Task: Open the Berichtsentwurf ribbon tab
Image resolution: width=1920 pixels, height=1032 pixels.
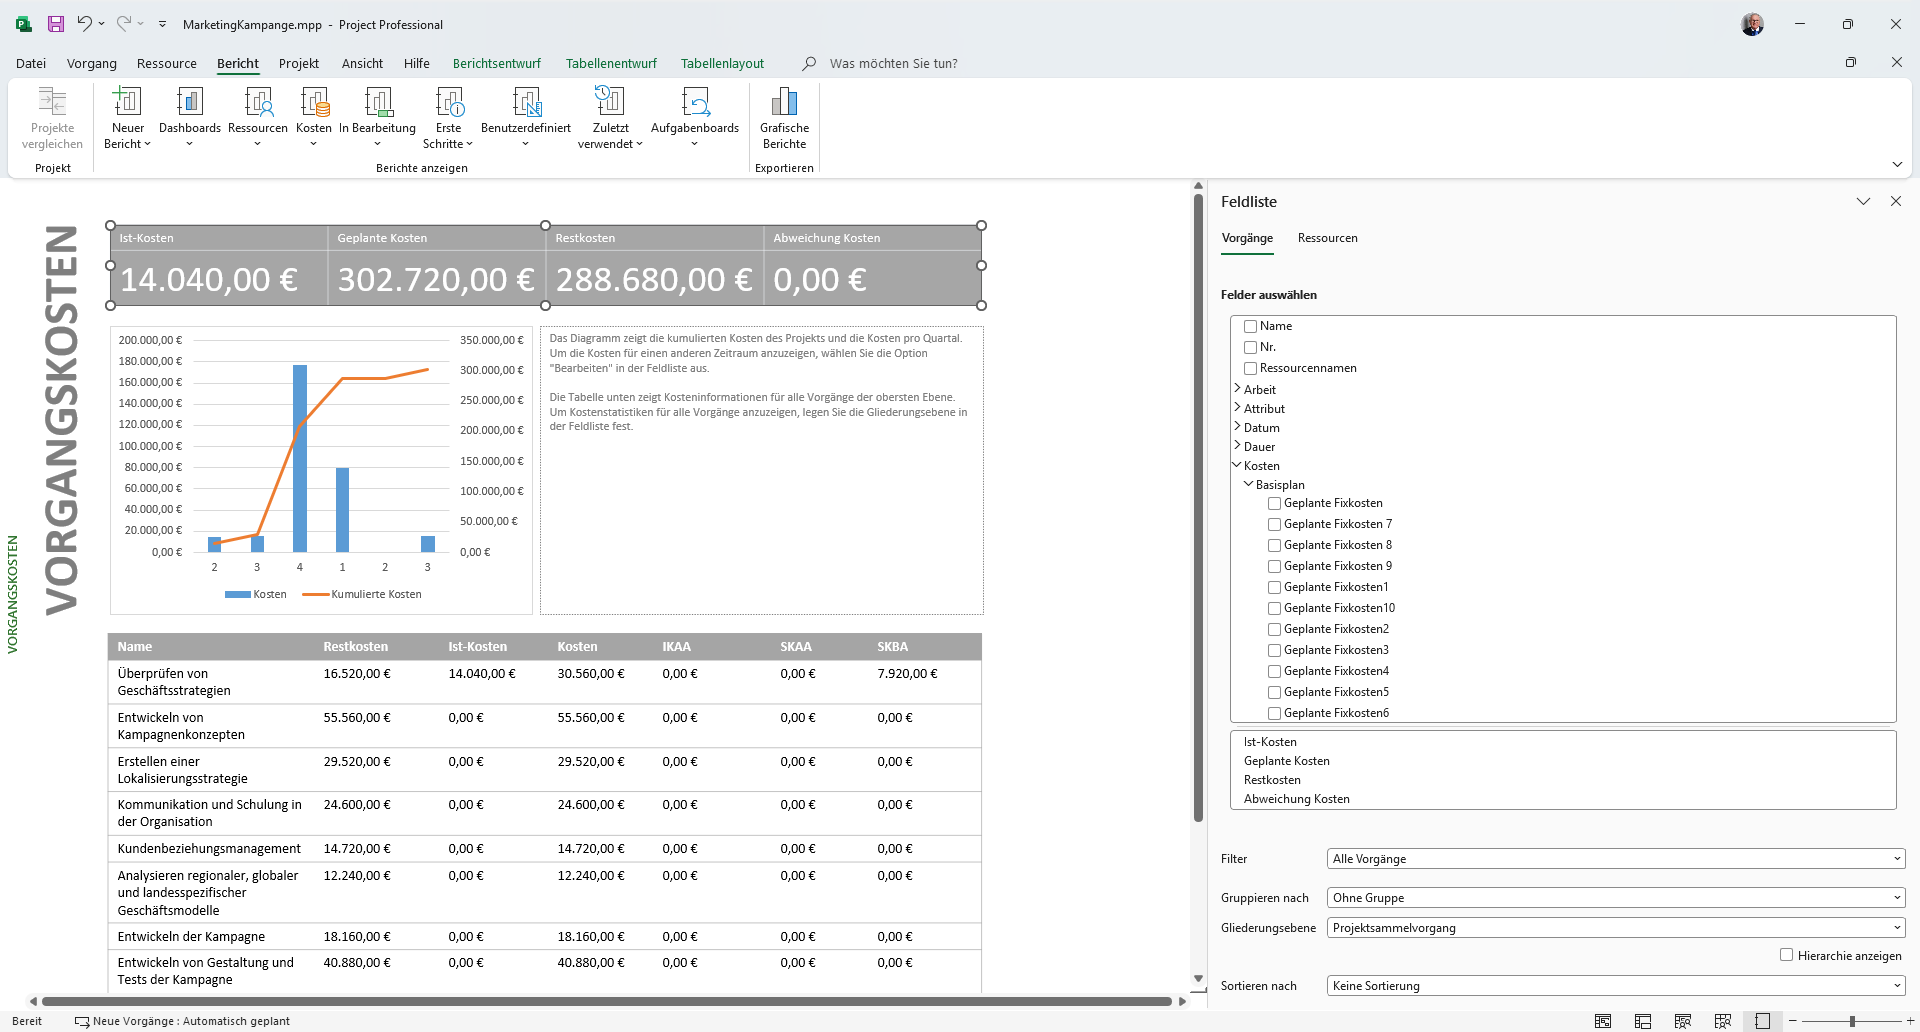Action: point(497,63)
